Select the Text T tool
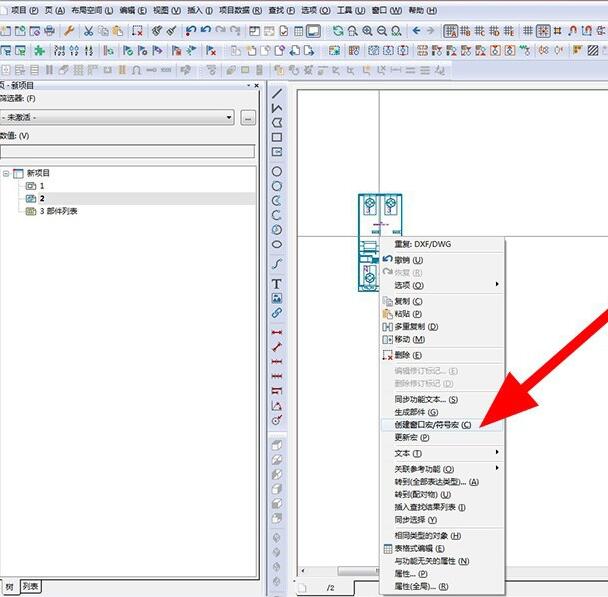Screen dimensions: 608x597 [276, 284]
